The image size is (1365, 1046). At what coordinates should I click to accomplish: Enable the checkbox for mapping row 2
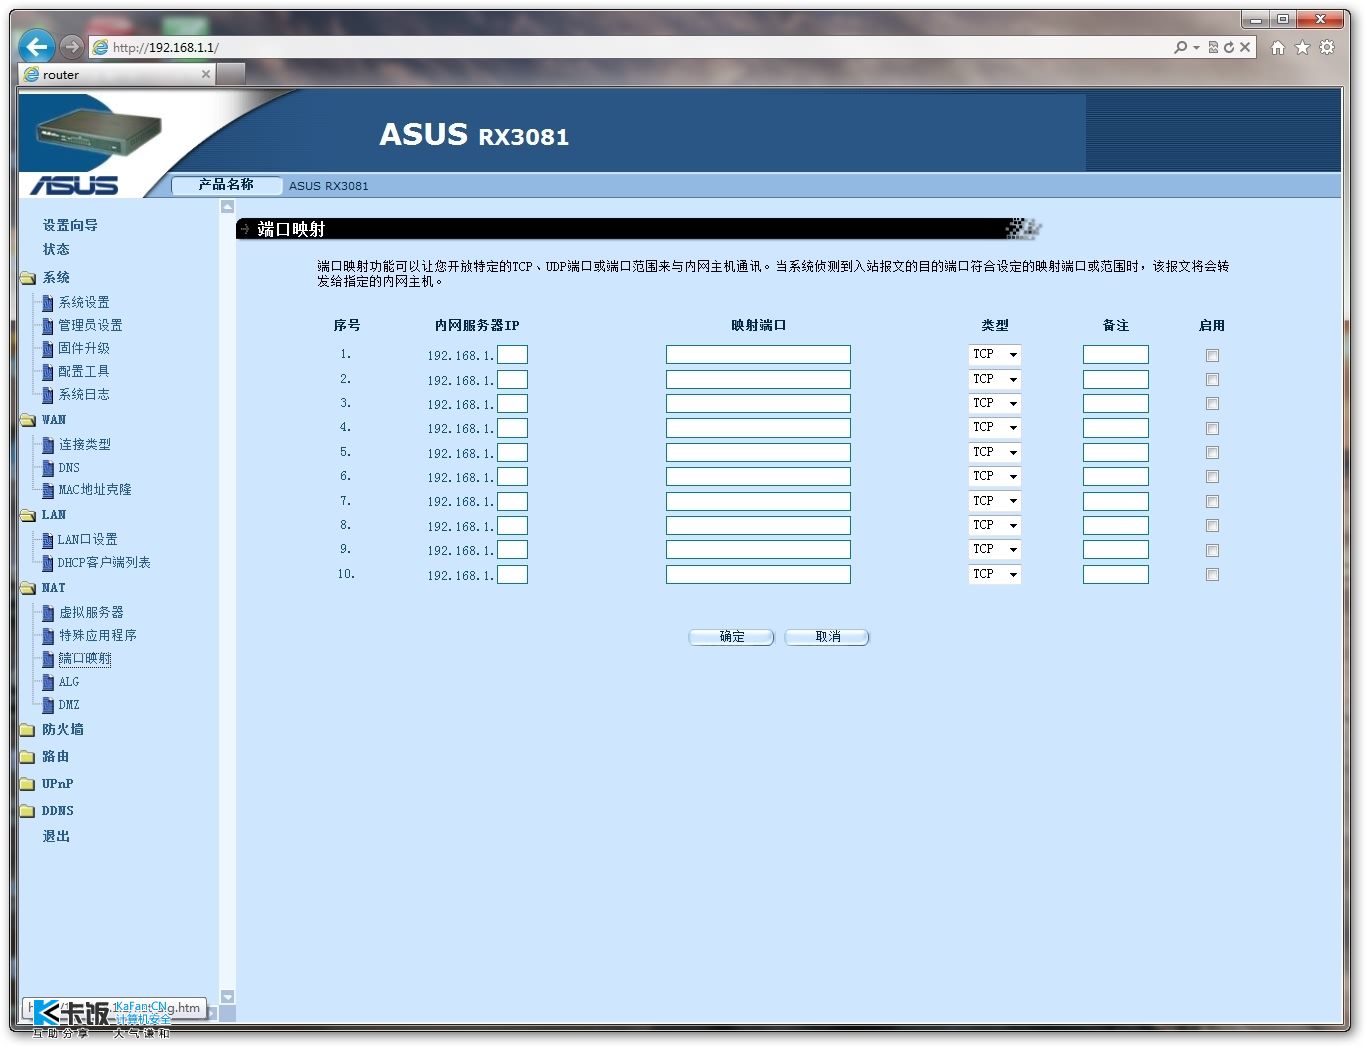1212,380
